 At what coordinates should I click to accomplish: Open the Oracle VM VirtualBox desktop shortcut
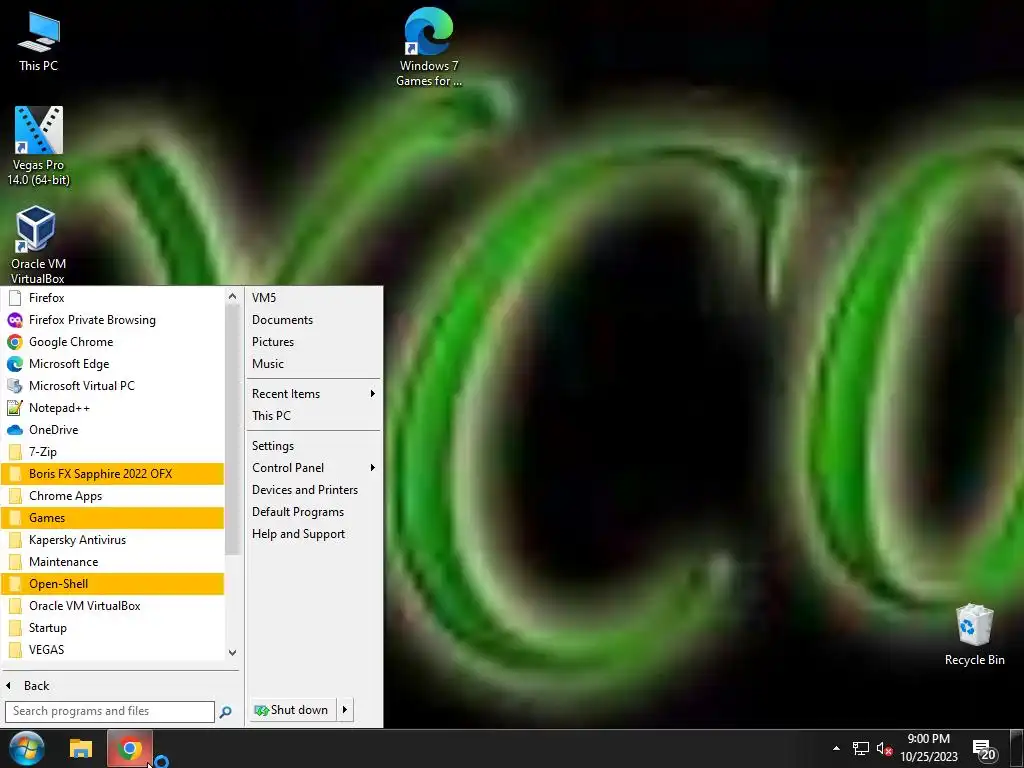[38, 245]
